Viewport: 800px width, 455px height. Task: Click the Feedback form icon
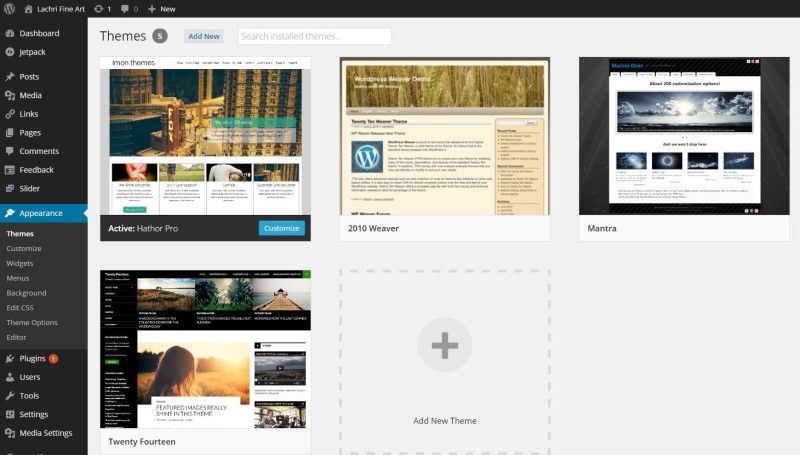(x=10, y=170)
